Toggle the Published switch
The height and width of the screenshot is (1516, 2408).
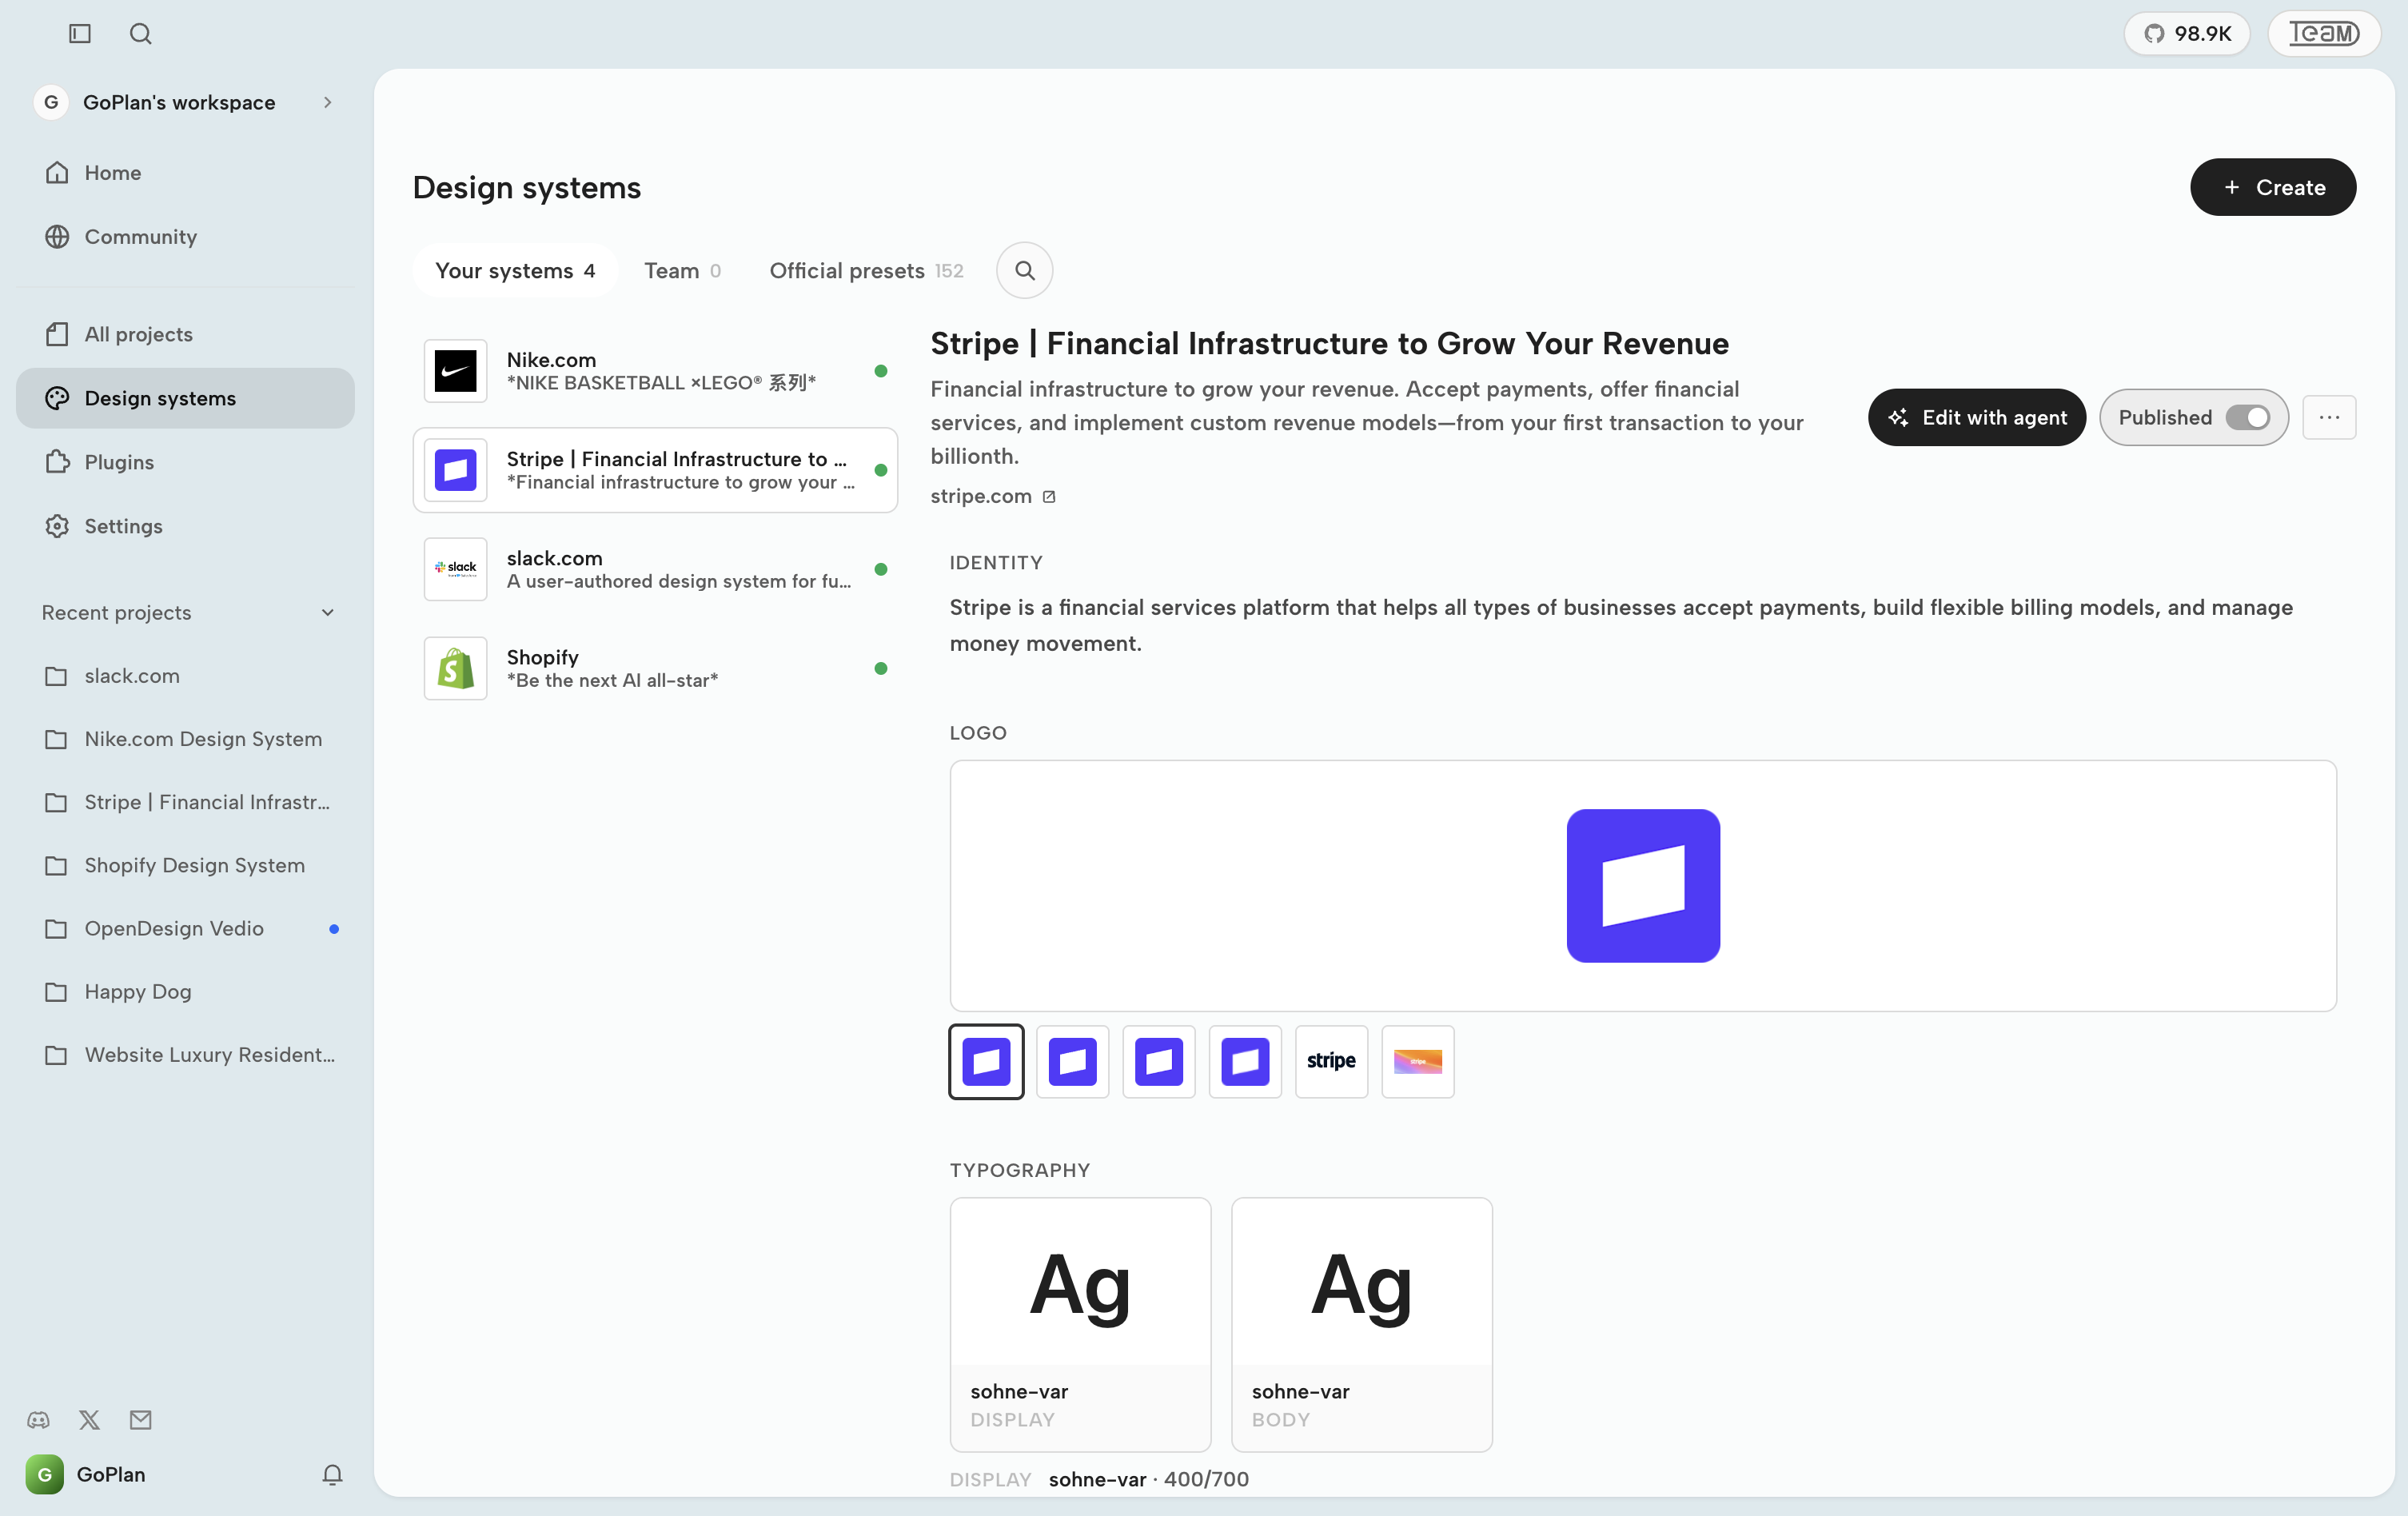click(2248, 418)
